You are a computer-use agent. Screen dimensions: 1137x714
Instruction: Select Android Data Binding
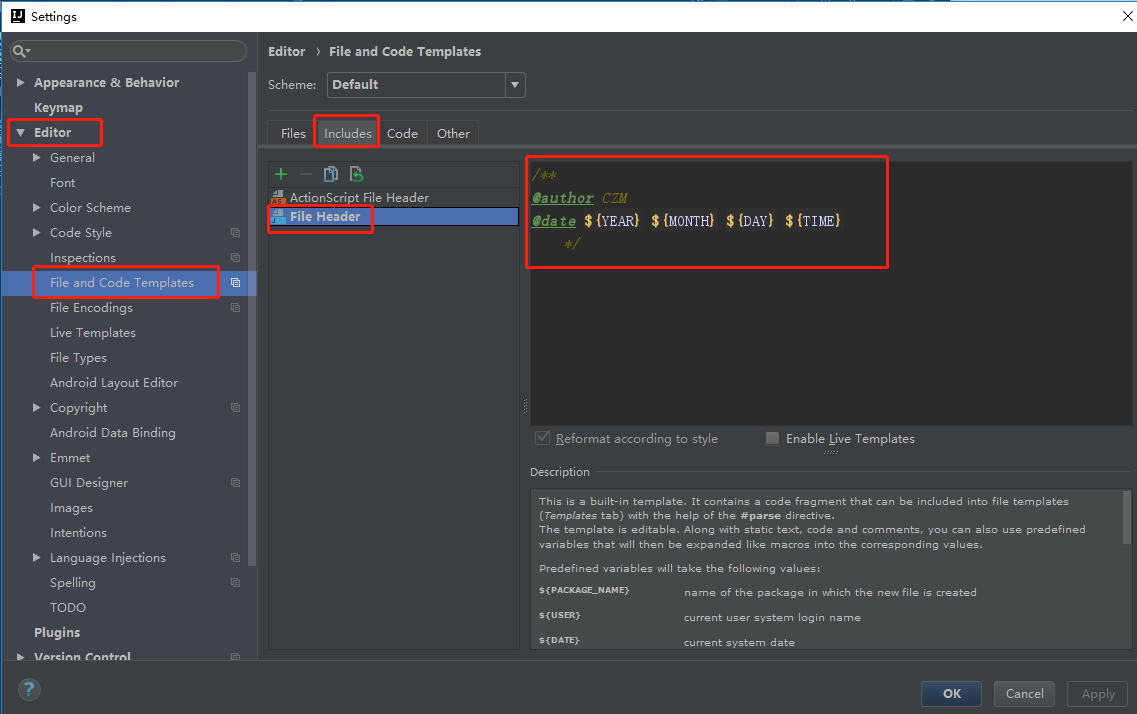112,433
